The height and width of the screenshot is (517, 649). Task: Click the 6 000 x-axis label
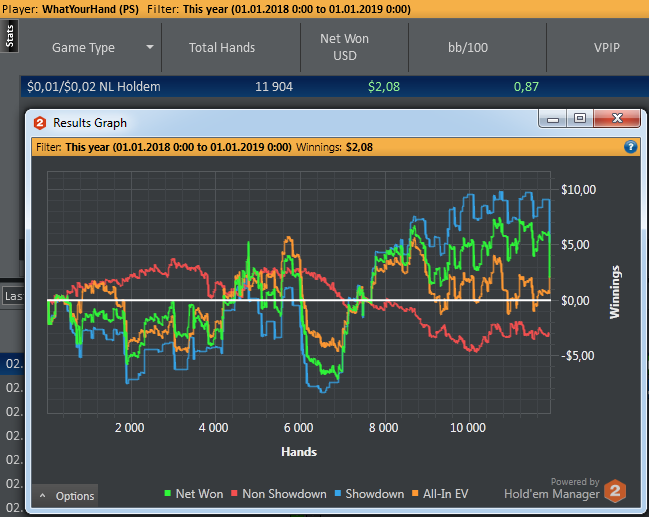pos(298,428)
